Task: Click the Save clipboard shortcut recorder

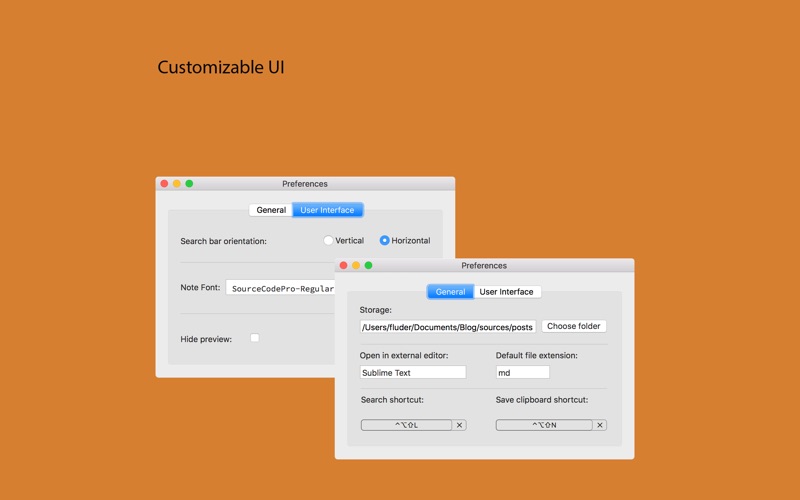Action: click(544, 425)
